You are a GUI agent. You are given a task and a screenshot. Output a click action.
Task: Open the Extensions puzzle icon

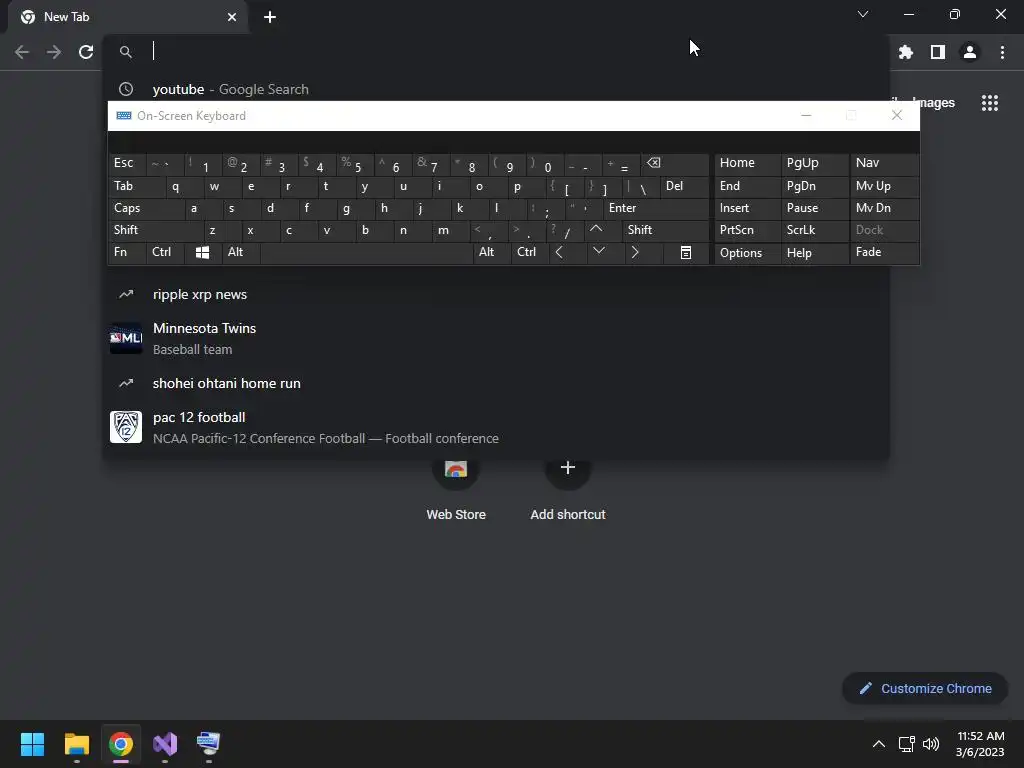pos(905,52)
